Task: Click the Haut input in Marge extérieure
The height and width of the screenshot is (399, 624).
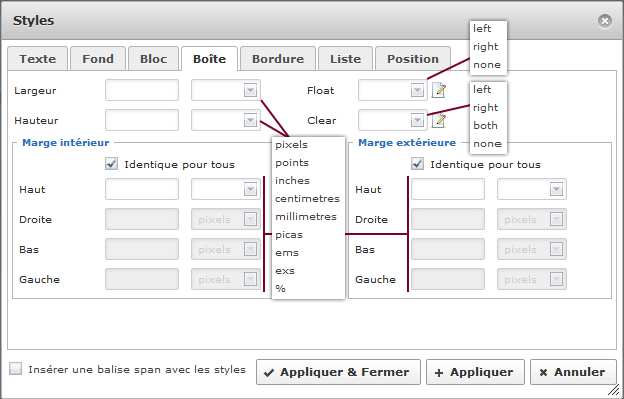Action: pos(448,189)
